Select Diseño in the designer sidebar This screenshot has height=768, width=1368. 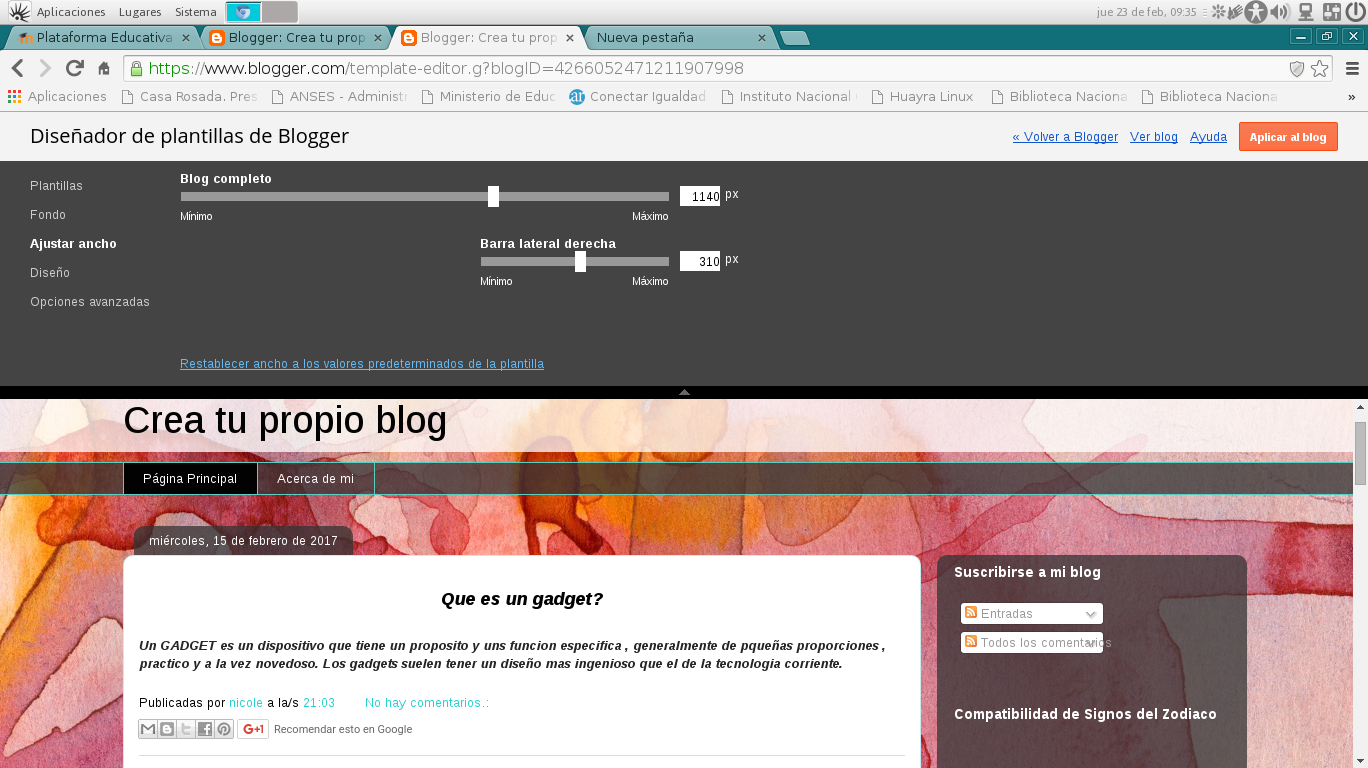pos(50,273)
